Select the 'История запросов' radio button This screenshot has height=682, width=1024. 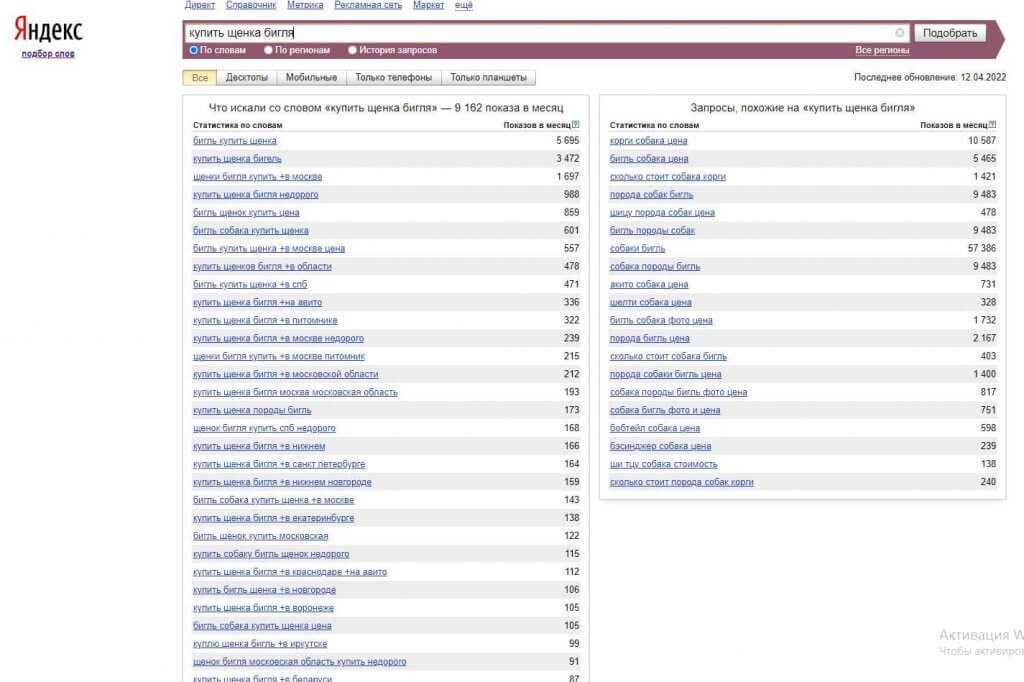(352, 50)
